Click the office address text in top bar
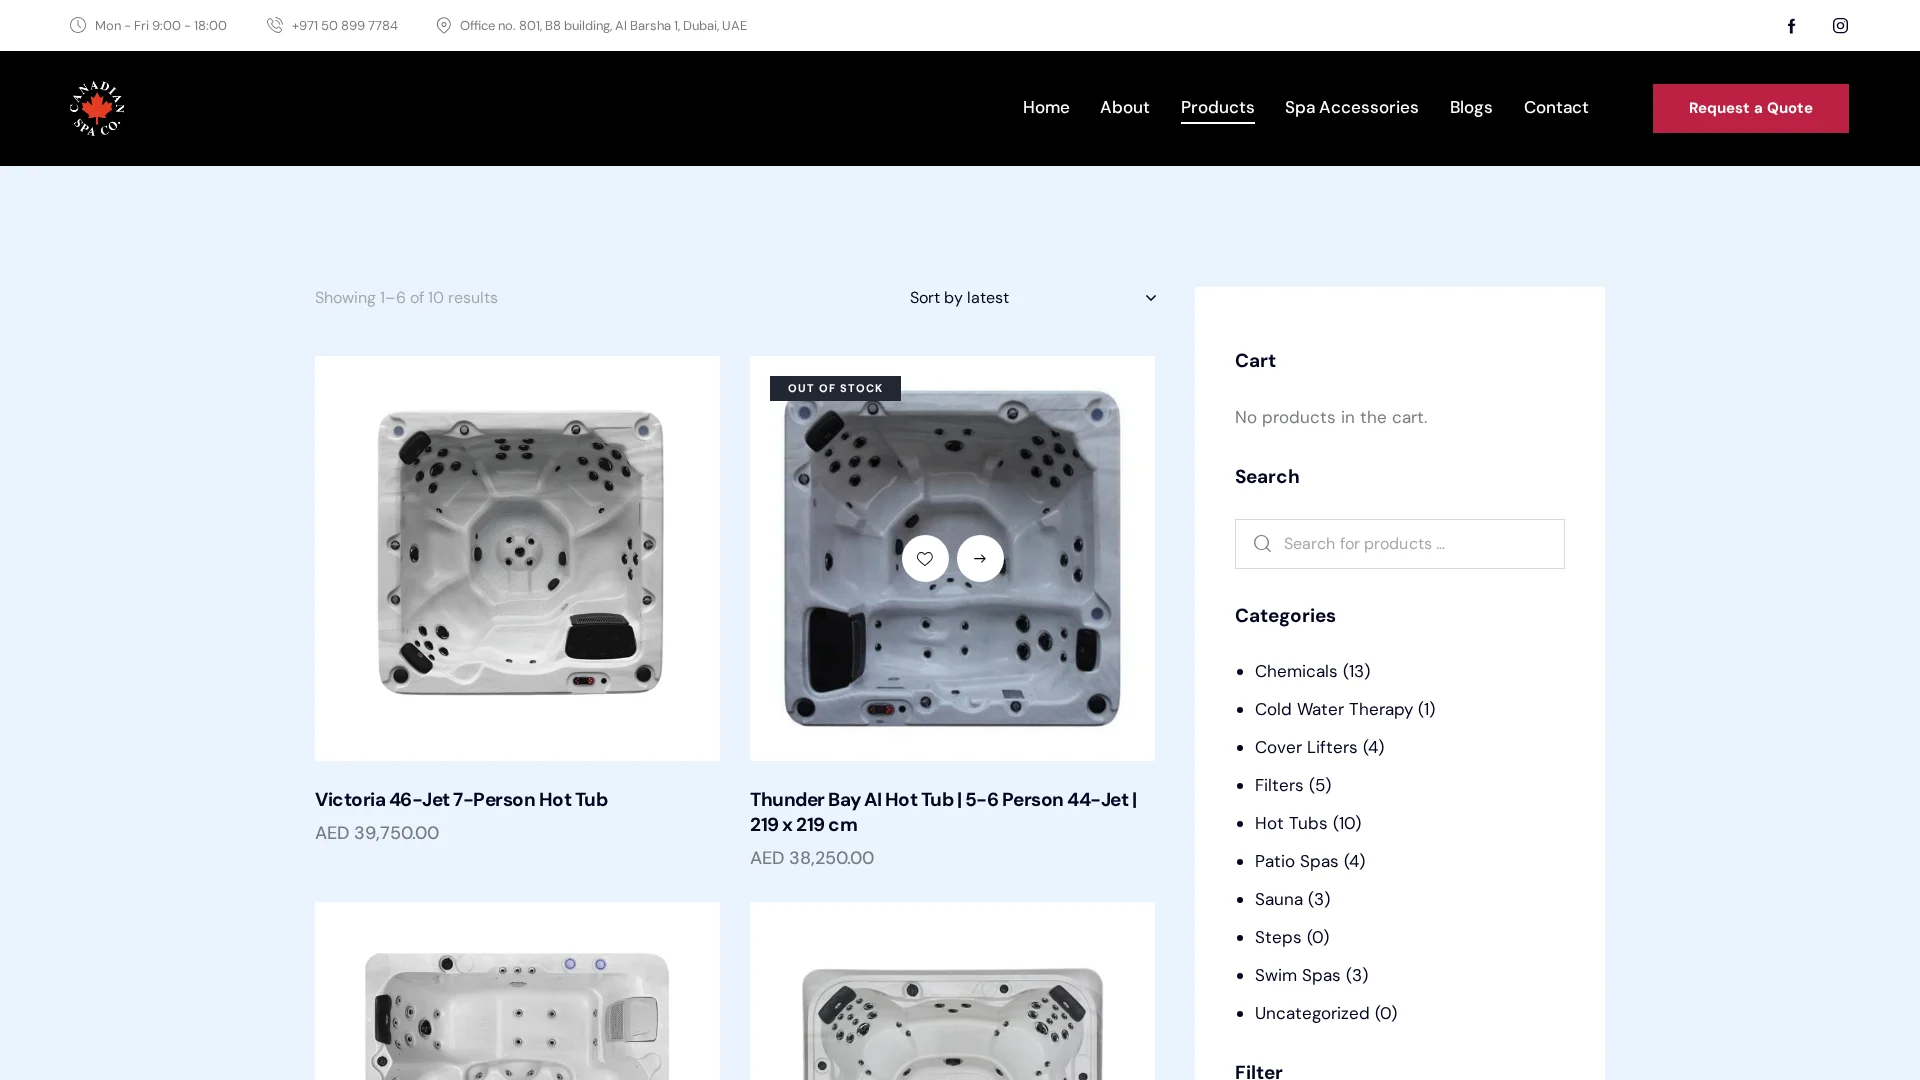The image size is (1920, 1080). [x=603, y=26]
